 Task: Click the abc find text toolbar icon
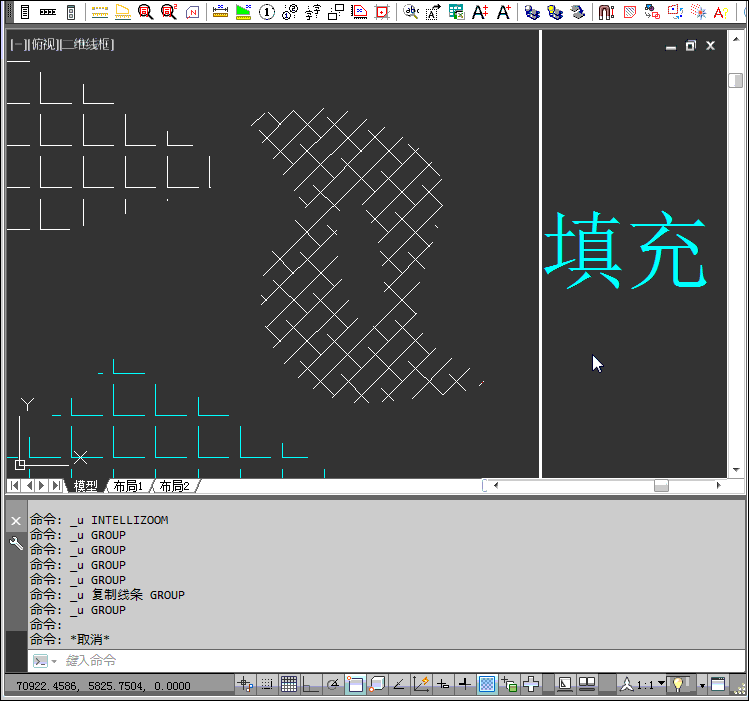click(x=411, y=12)
